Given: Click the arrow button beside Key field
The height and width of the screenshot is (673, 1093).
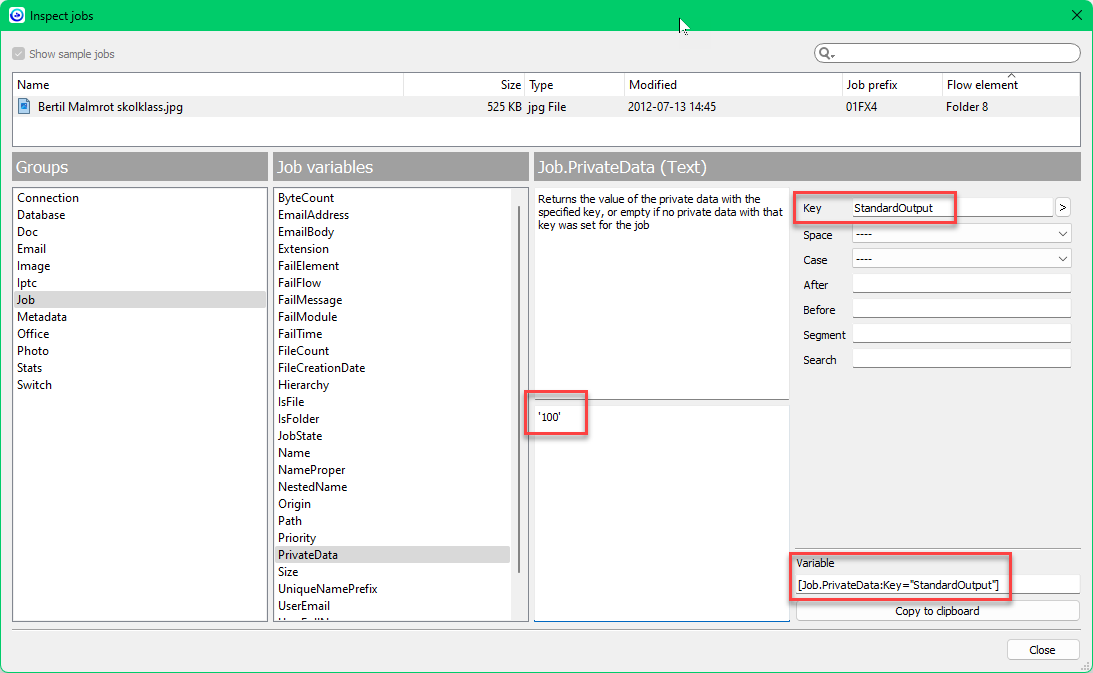Looking at the screenshot, I should click(1062, 208).
